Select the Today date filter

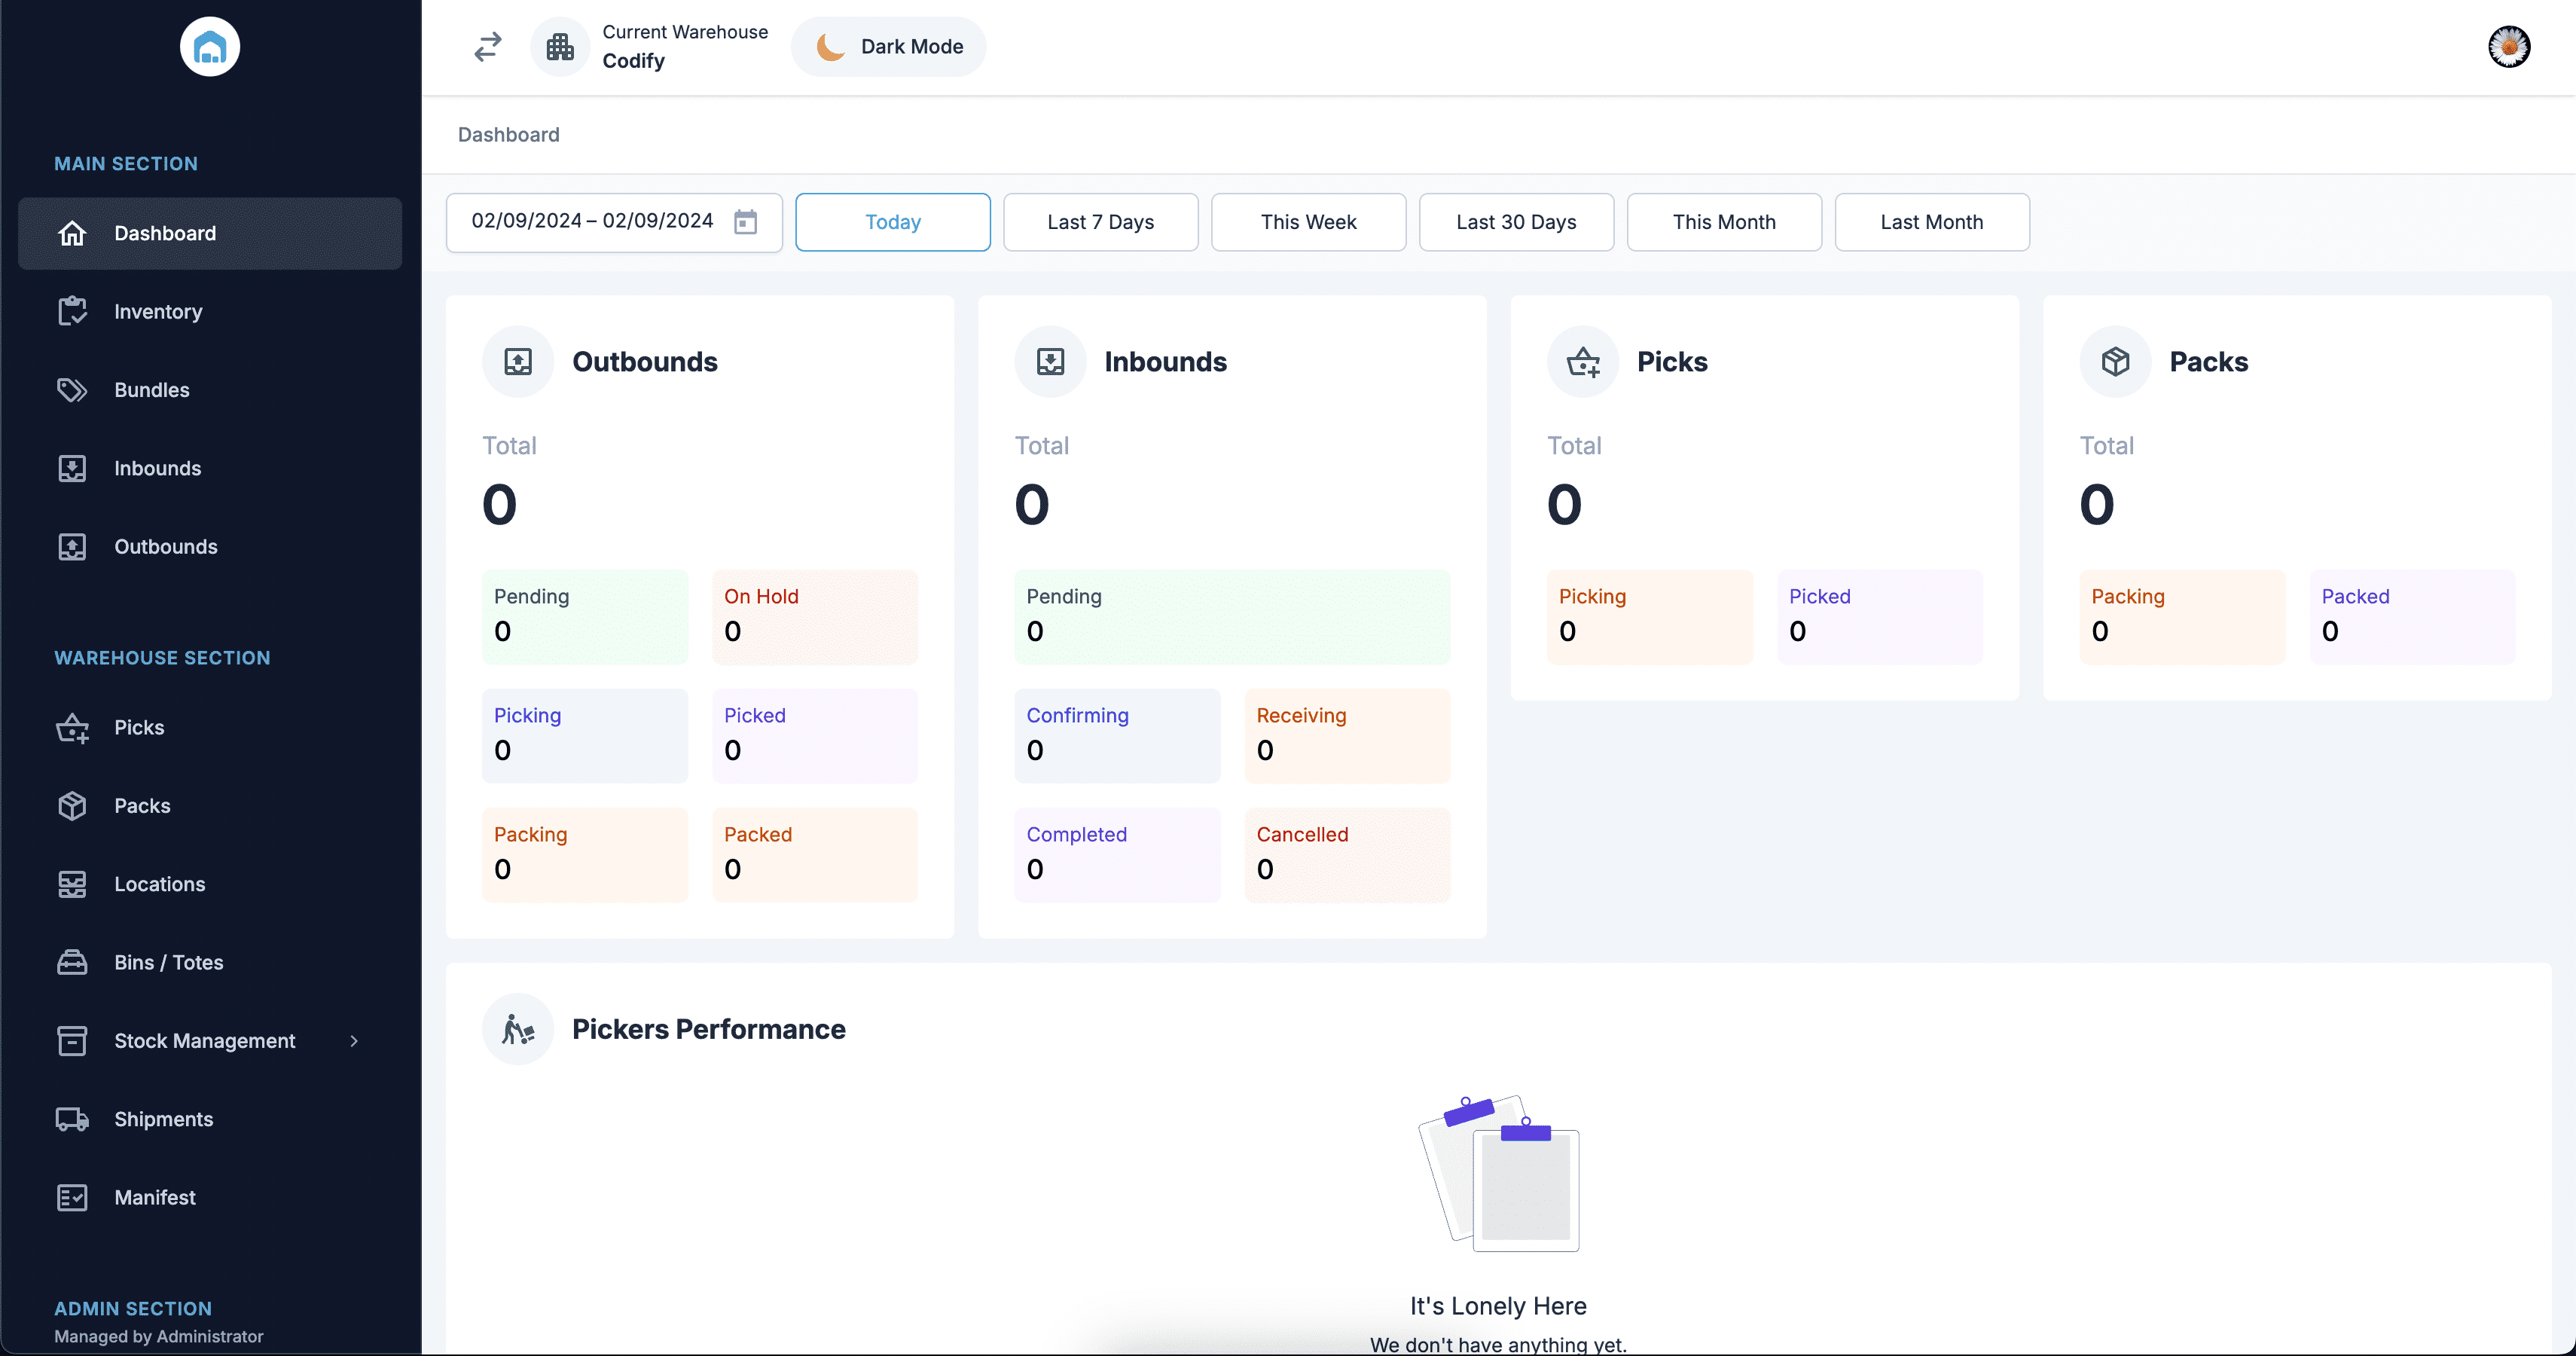click(892, 222)
